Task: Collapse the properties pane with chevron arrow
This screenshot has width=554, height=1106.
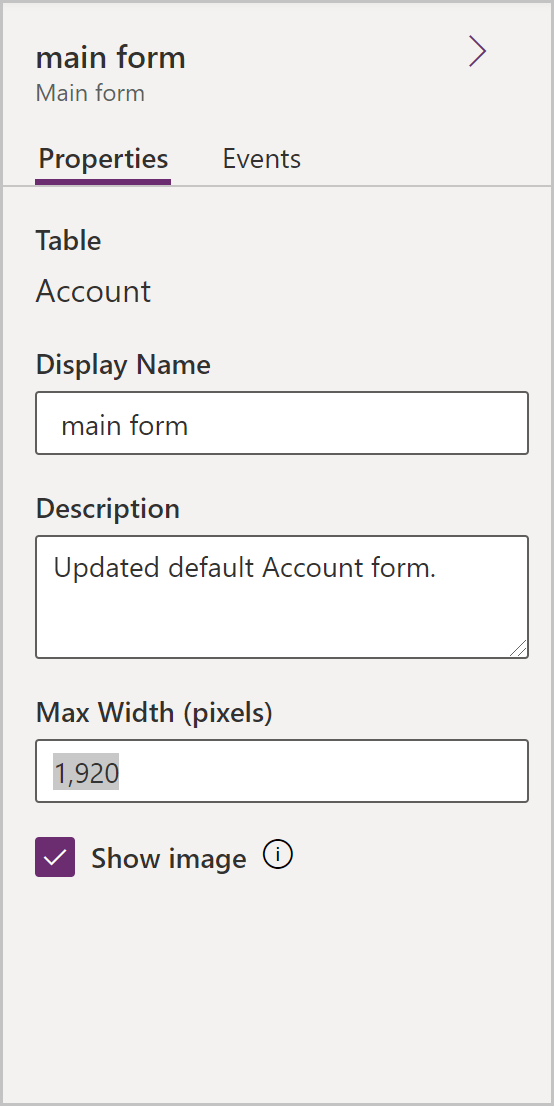Action: pyautogui.click(x=478, y=51)
